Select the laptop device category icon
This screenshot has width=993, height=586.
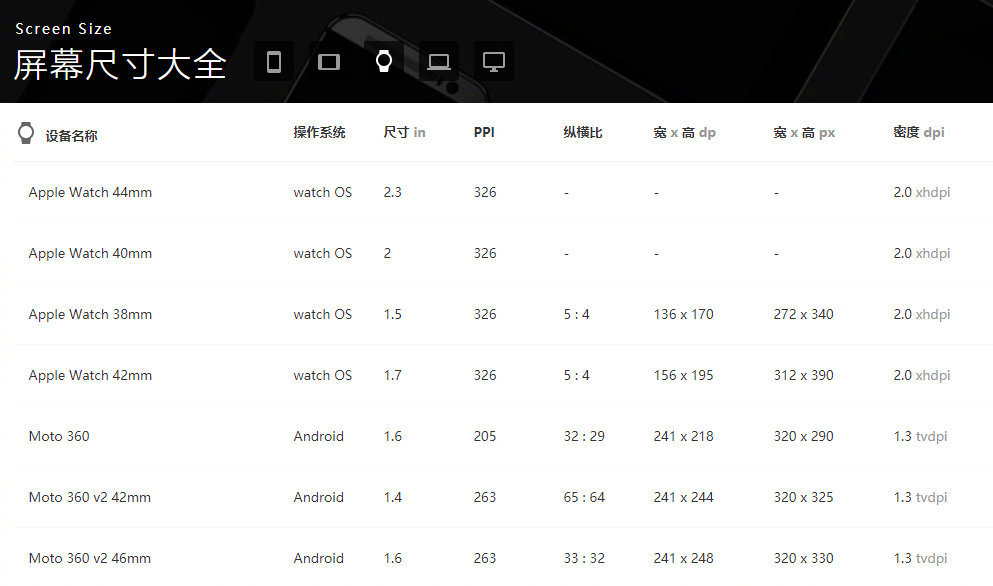click(438, 62)
